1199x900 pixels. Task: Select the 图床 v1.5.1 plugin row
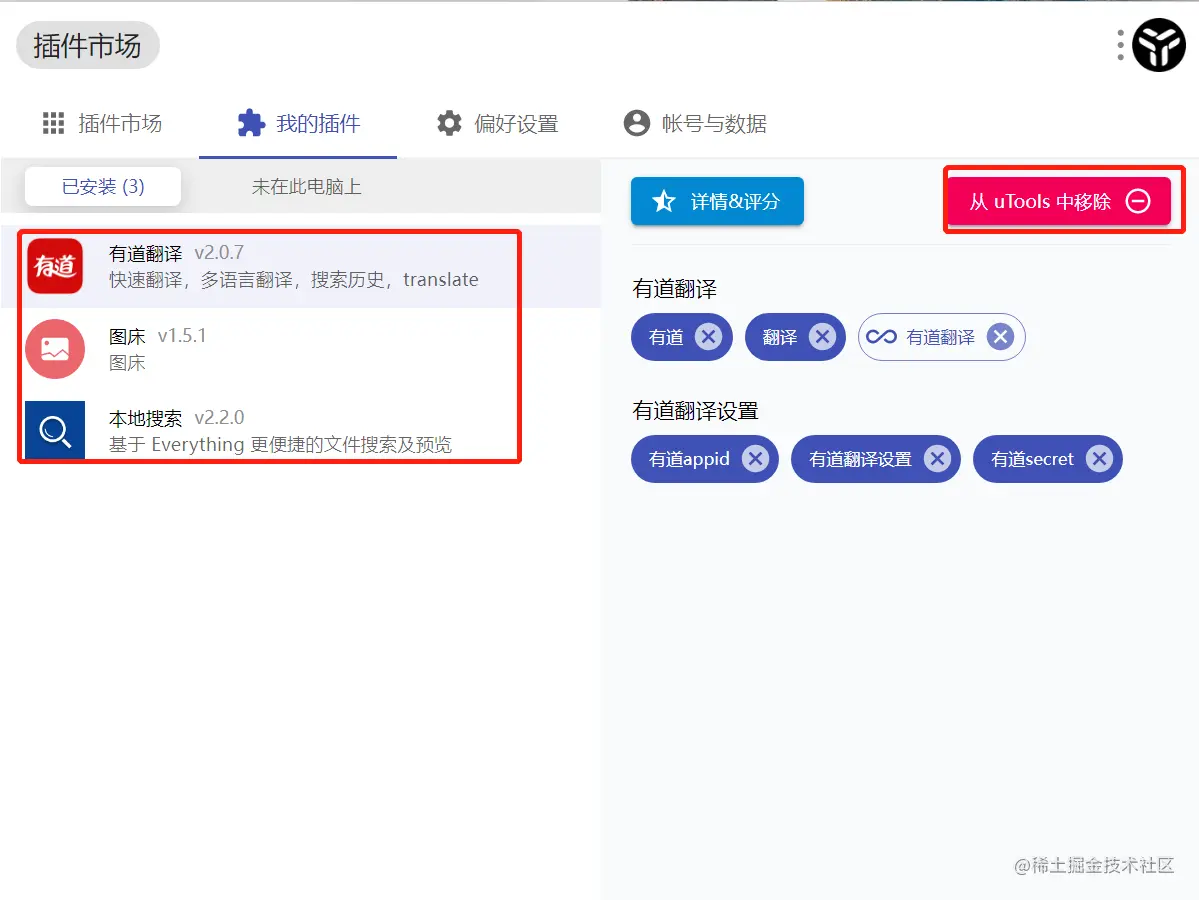[x=301, y=349]
